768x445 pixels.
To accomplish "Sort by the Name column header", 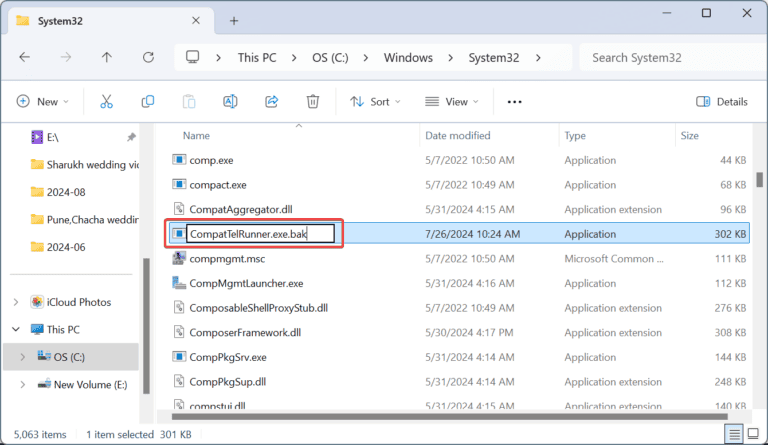I will click(x=196, y=136).
